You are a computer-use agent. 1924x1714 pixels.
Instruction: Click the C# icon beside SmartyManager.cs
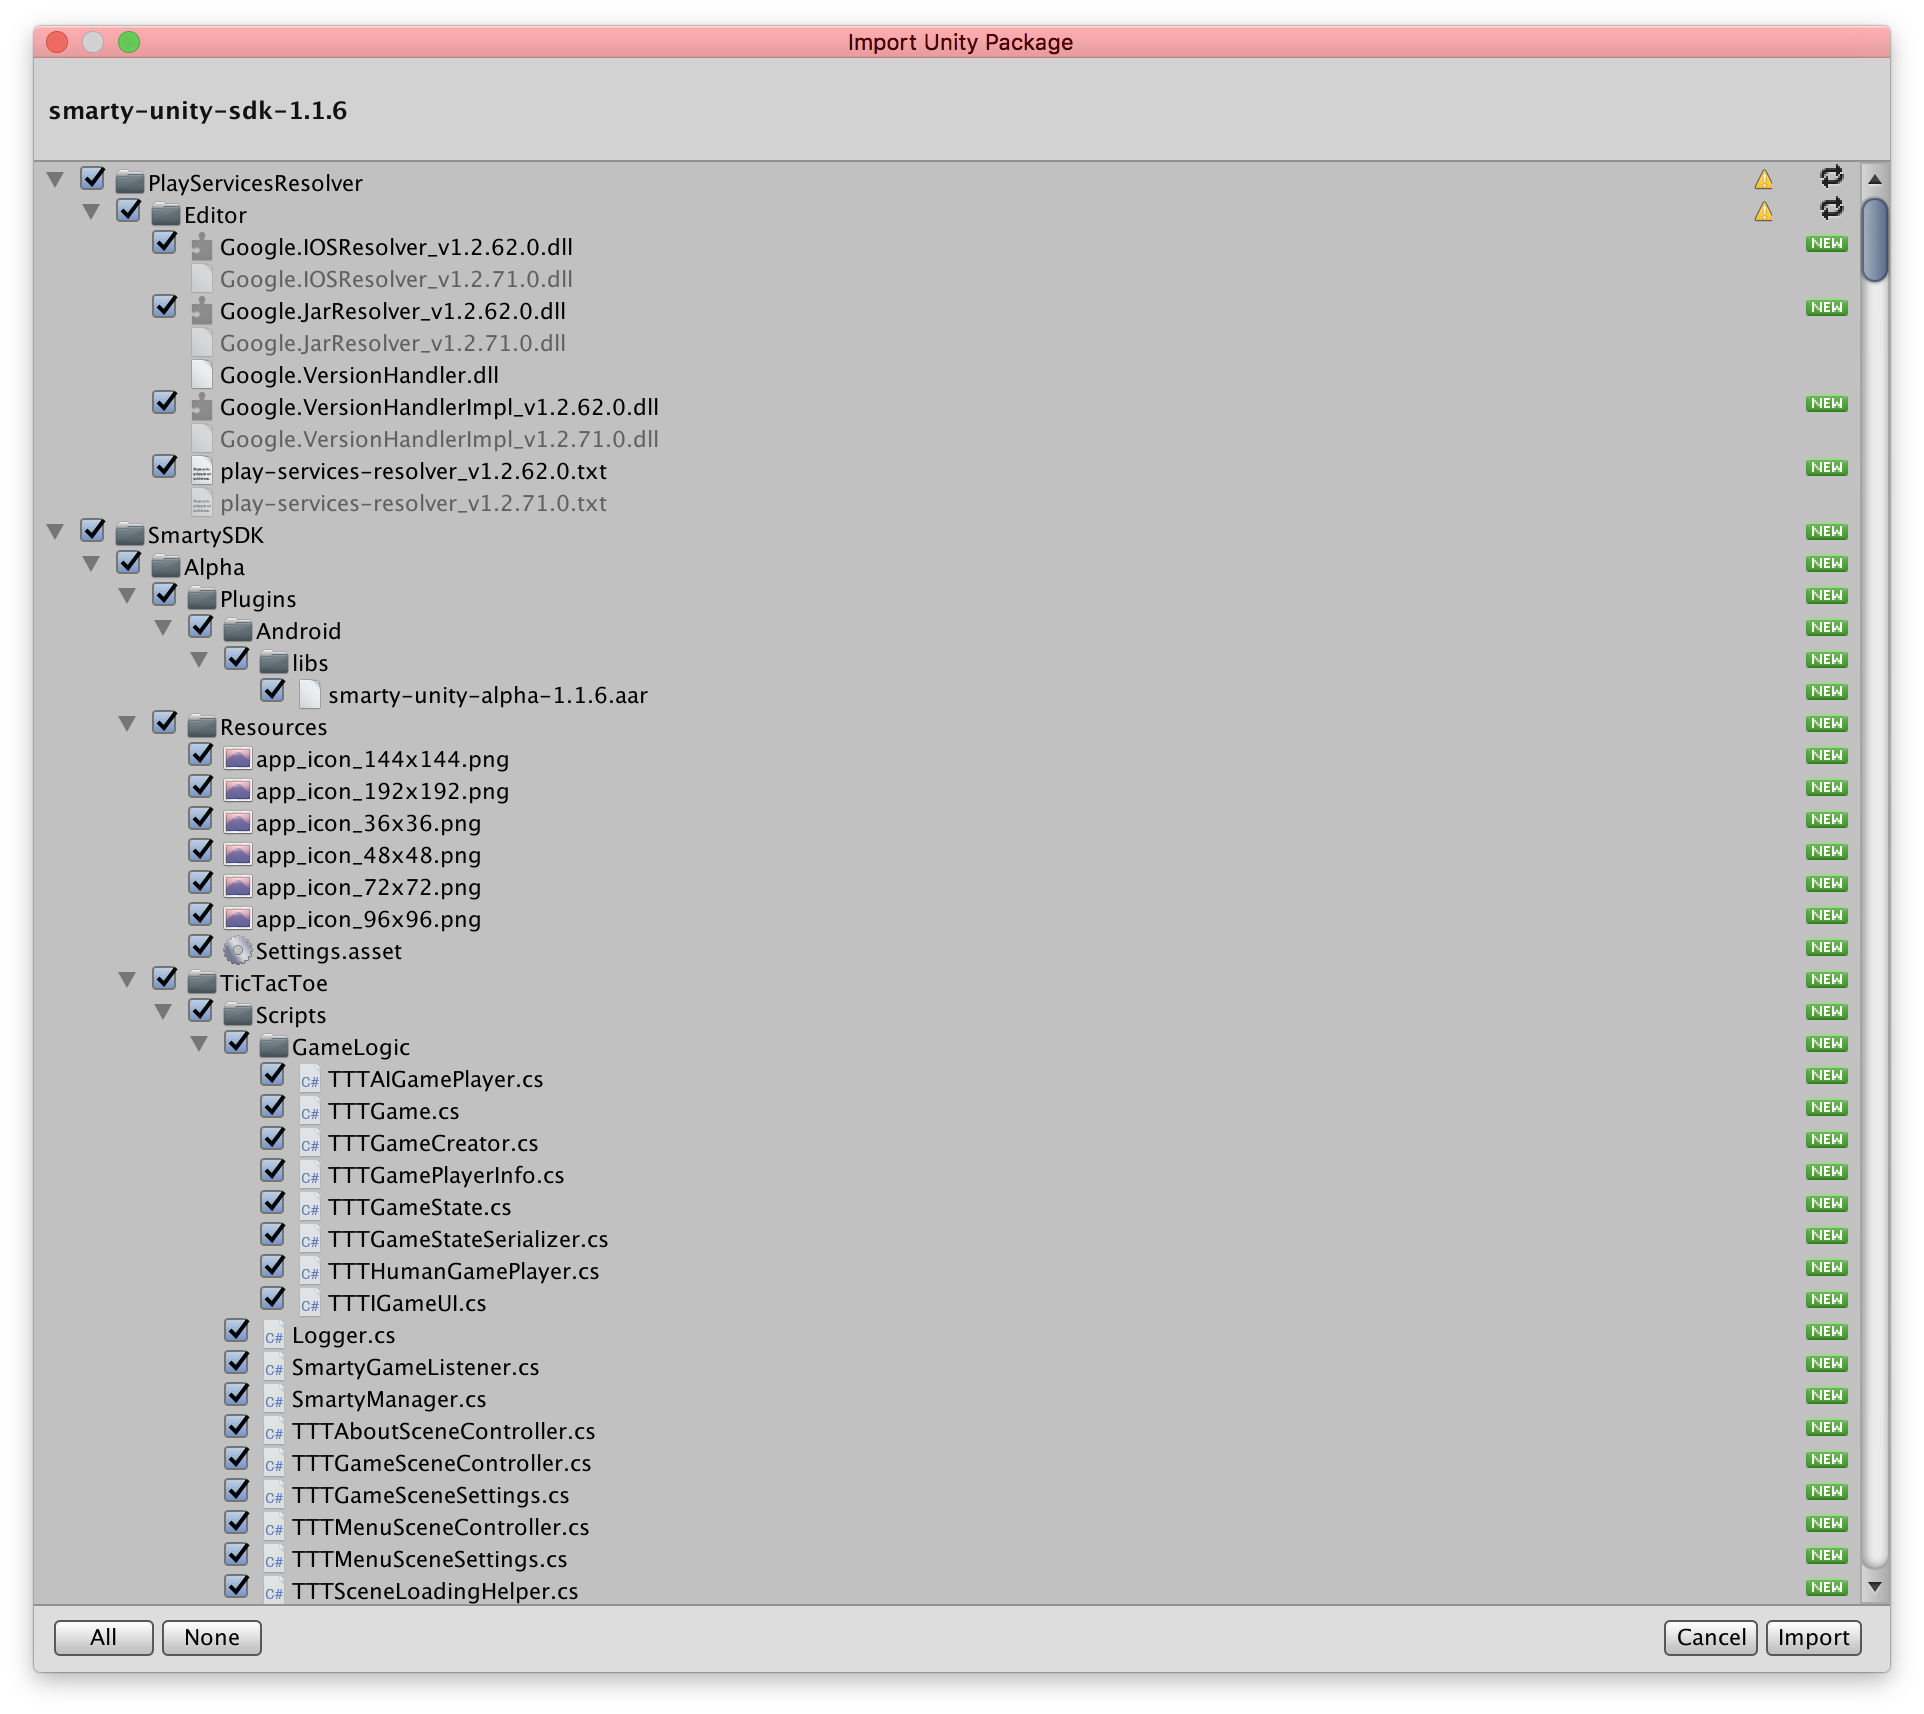pos(272,1400)
